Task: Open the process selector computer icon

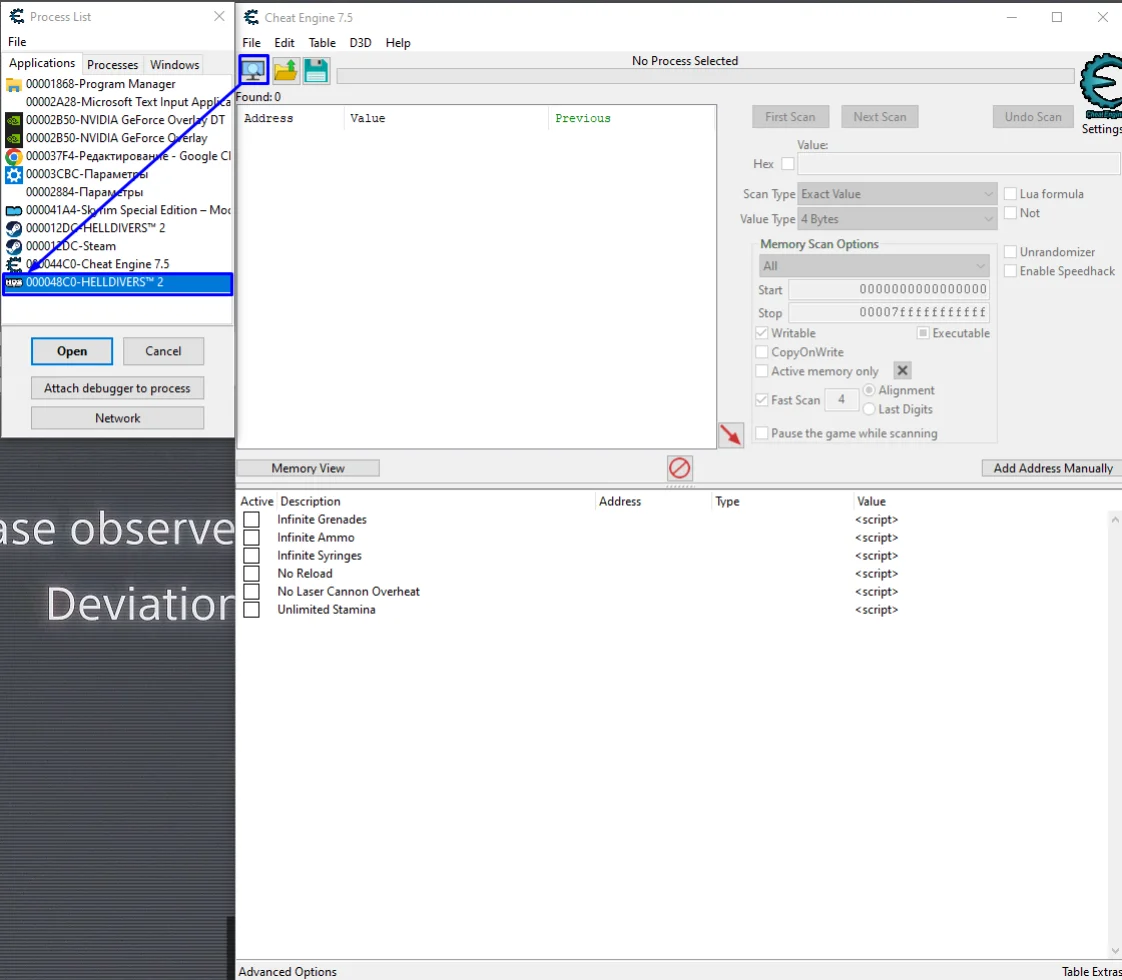Action: pyautogui.click(x=253, y=70)
